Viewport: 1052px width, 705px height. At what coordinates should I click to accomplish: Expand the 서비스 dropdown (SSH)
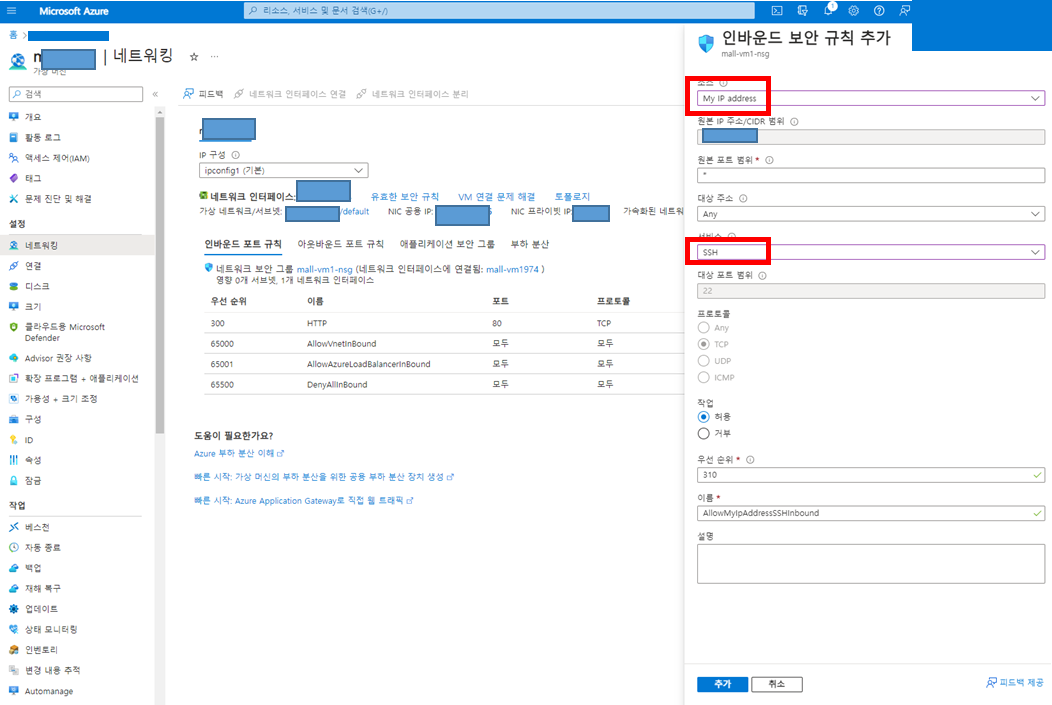(871, 252)
